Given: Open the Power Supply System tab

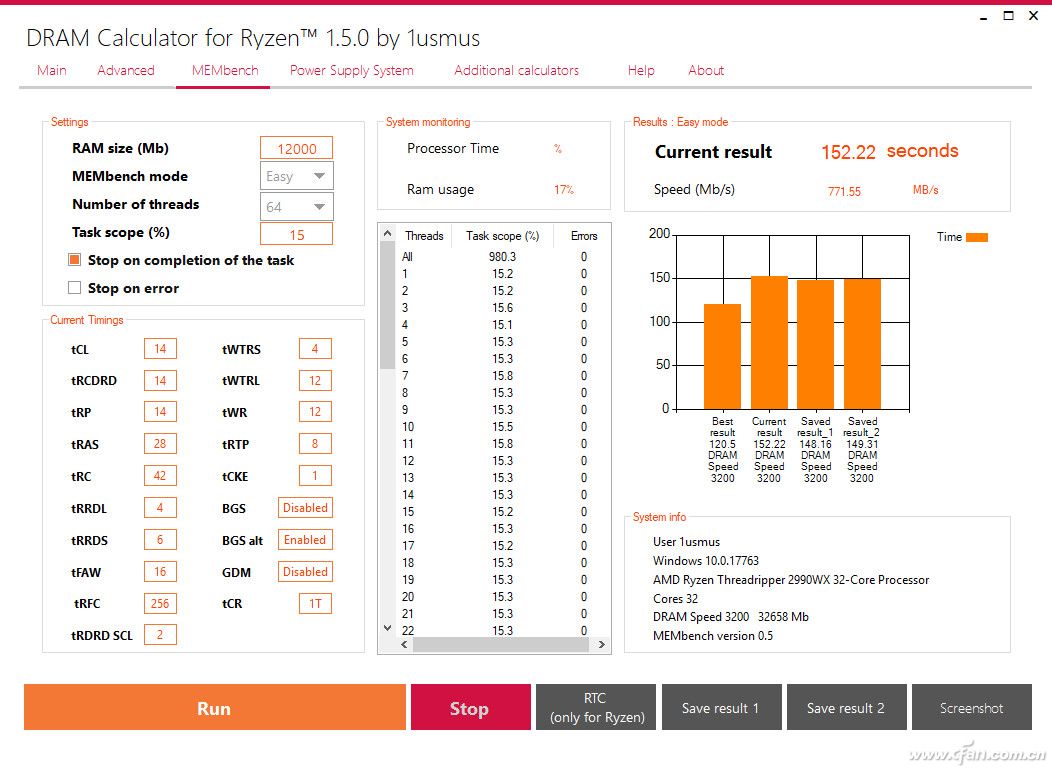Looking at the screenshot, I should click(352, 70).
